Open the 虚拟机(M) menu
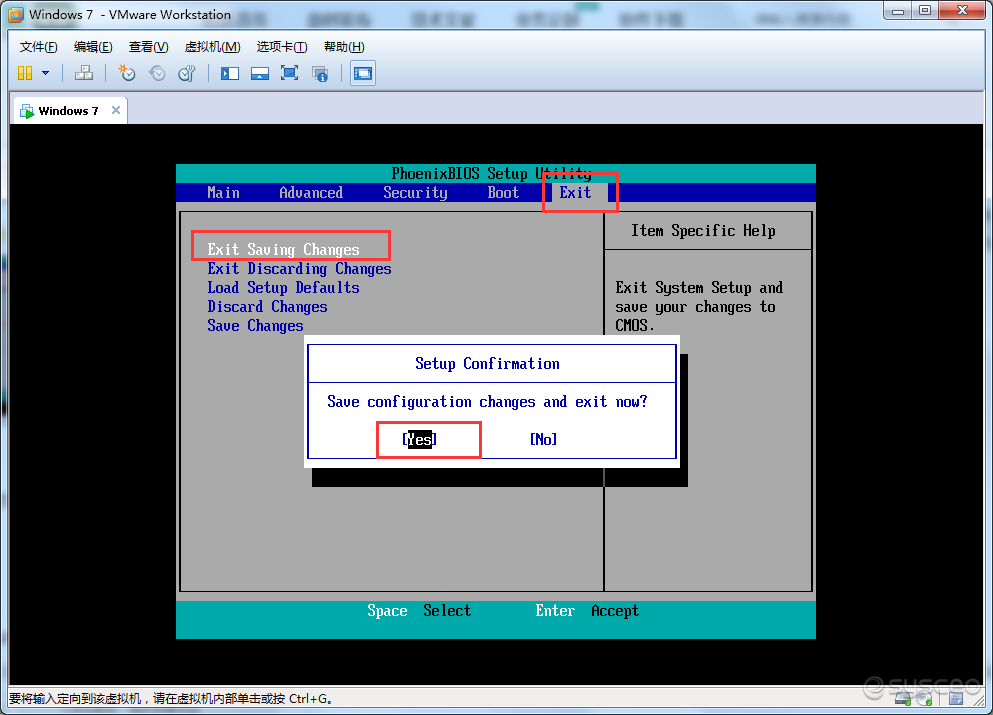The image size is (993, 715). tap(212, 47)
